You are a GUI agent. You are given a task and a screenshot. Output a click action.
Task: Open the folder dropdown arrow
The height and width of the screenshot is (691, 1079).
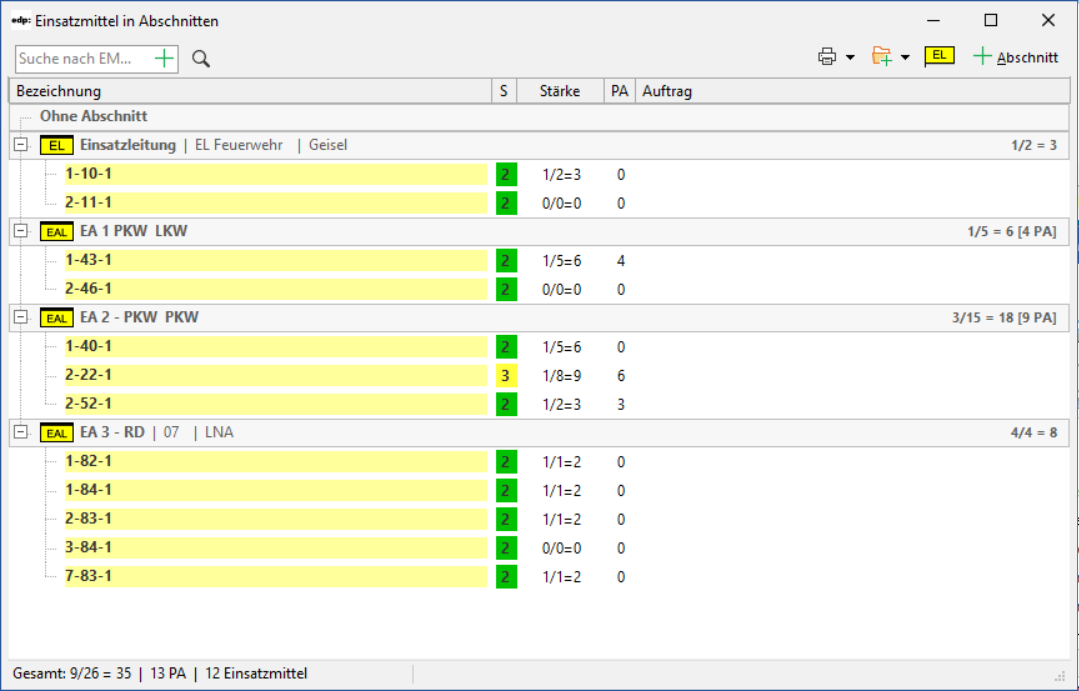point(905,58)
